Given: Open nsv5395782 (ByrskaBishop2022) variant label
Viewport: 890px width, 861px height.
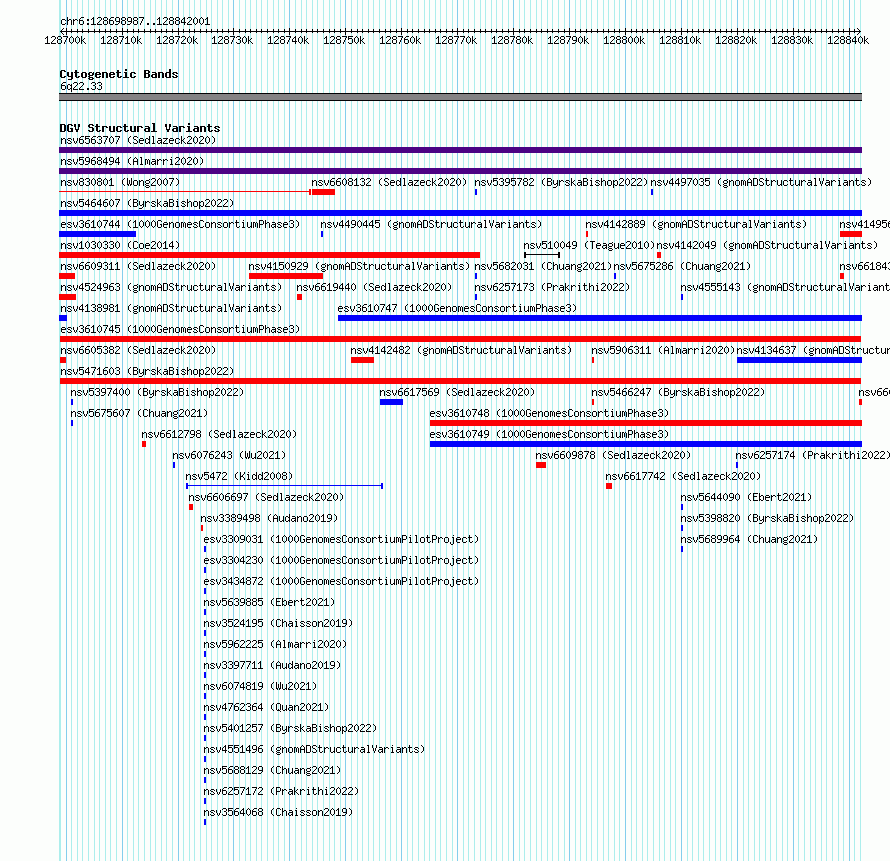Looking at the screenshot, I should click(561, 182).
